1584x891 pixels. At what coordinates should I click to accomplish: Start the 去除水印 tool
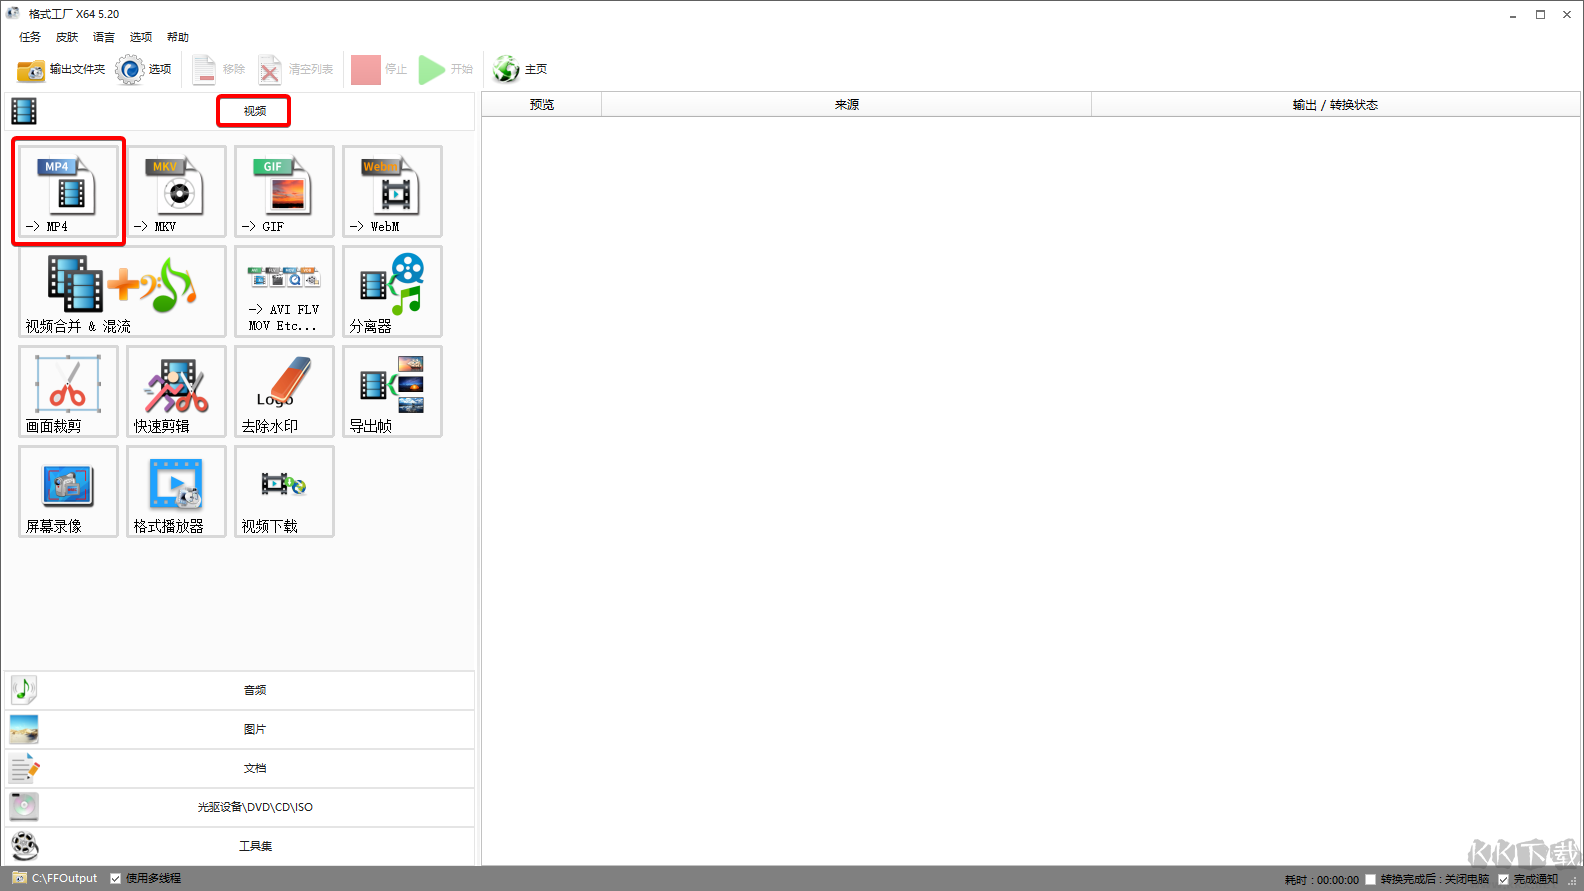pos(285,391)
